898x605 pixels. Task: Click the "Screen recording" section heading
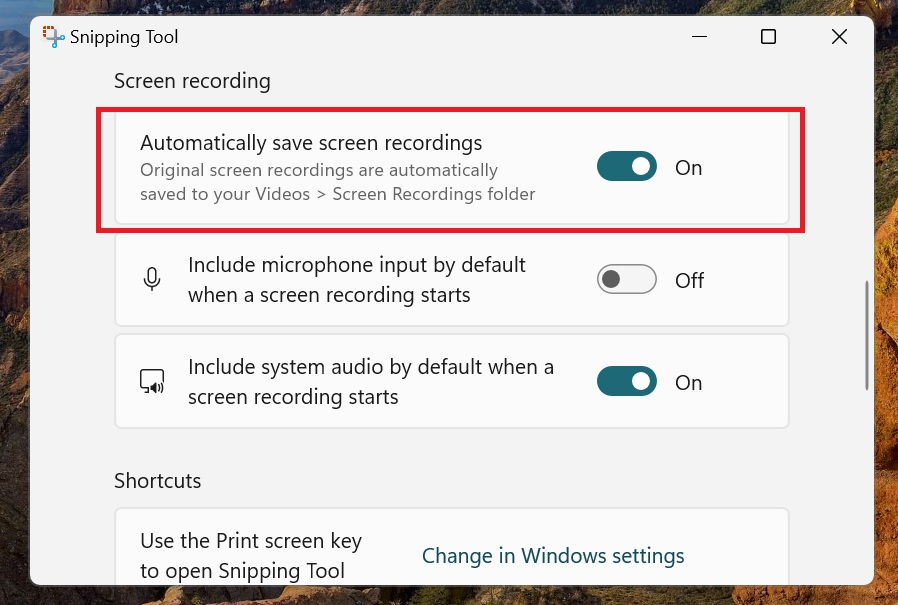(x=192, y=81)
